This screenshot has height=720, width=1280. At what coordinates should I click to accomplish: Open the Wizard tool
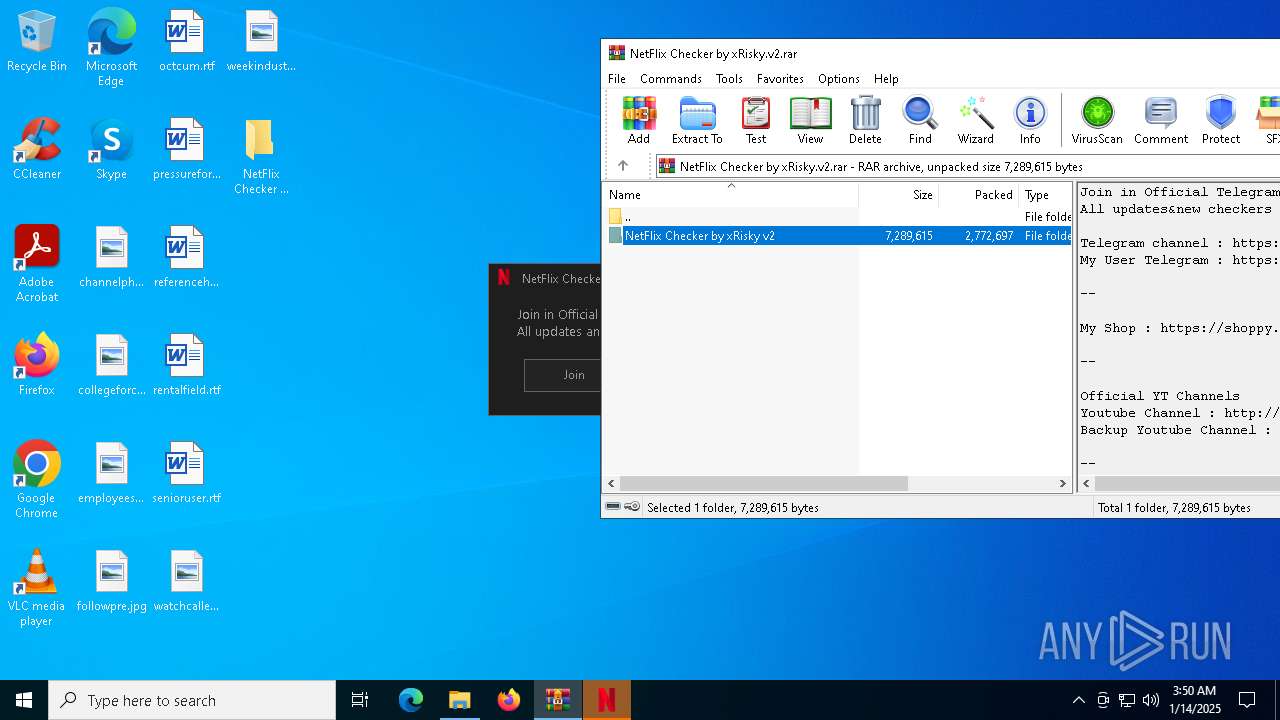975,120
